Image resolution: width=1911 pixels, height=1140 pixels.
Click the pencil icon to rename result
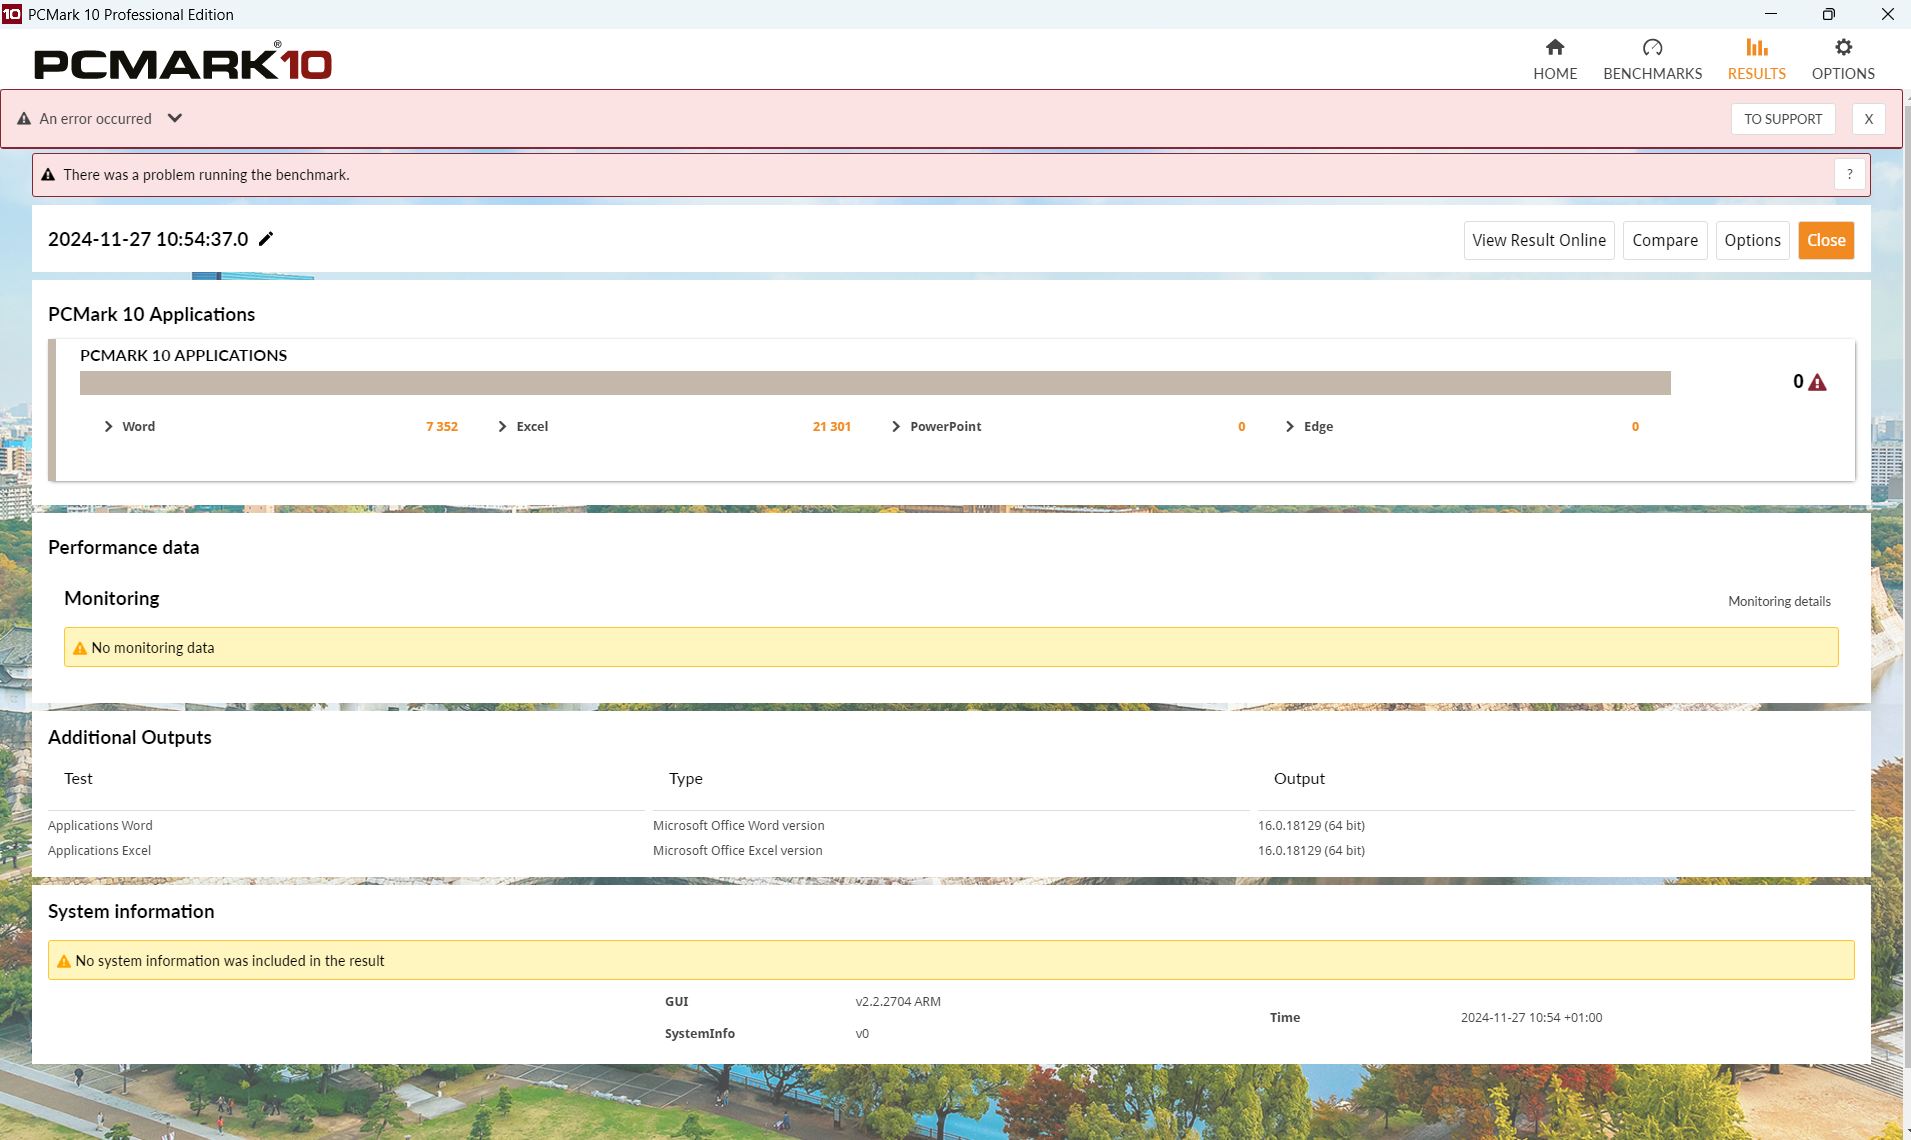click(266, 239)
